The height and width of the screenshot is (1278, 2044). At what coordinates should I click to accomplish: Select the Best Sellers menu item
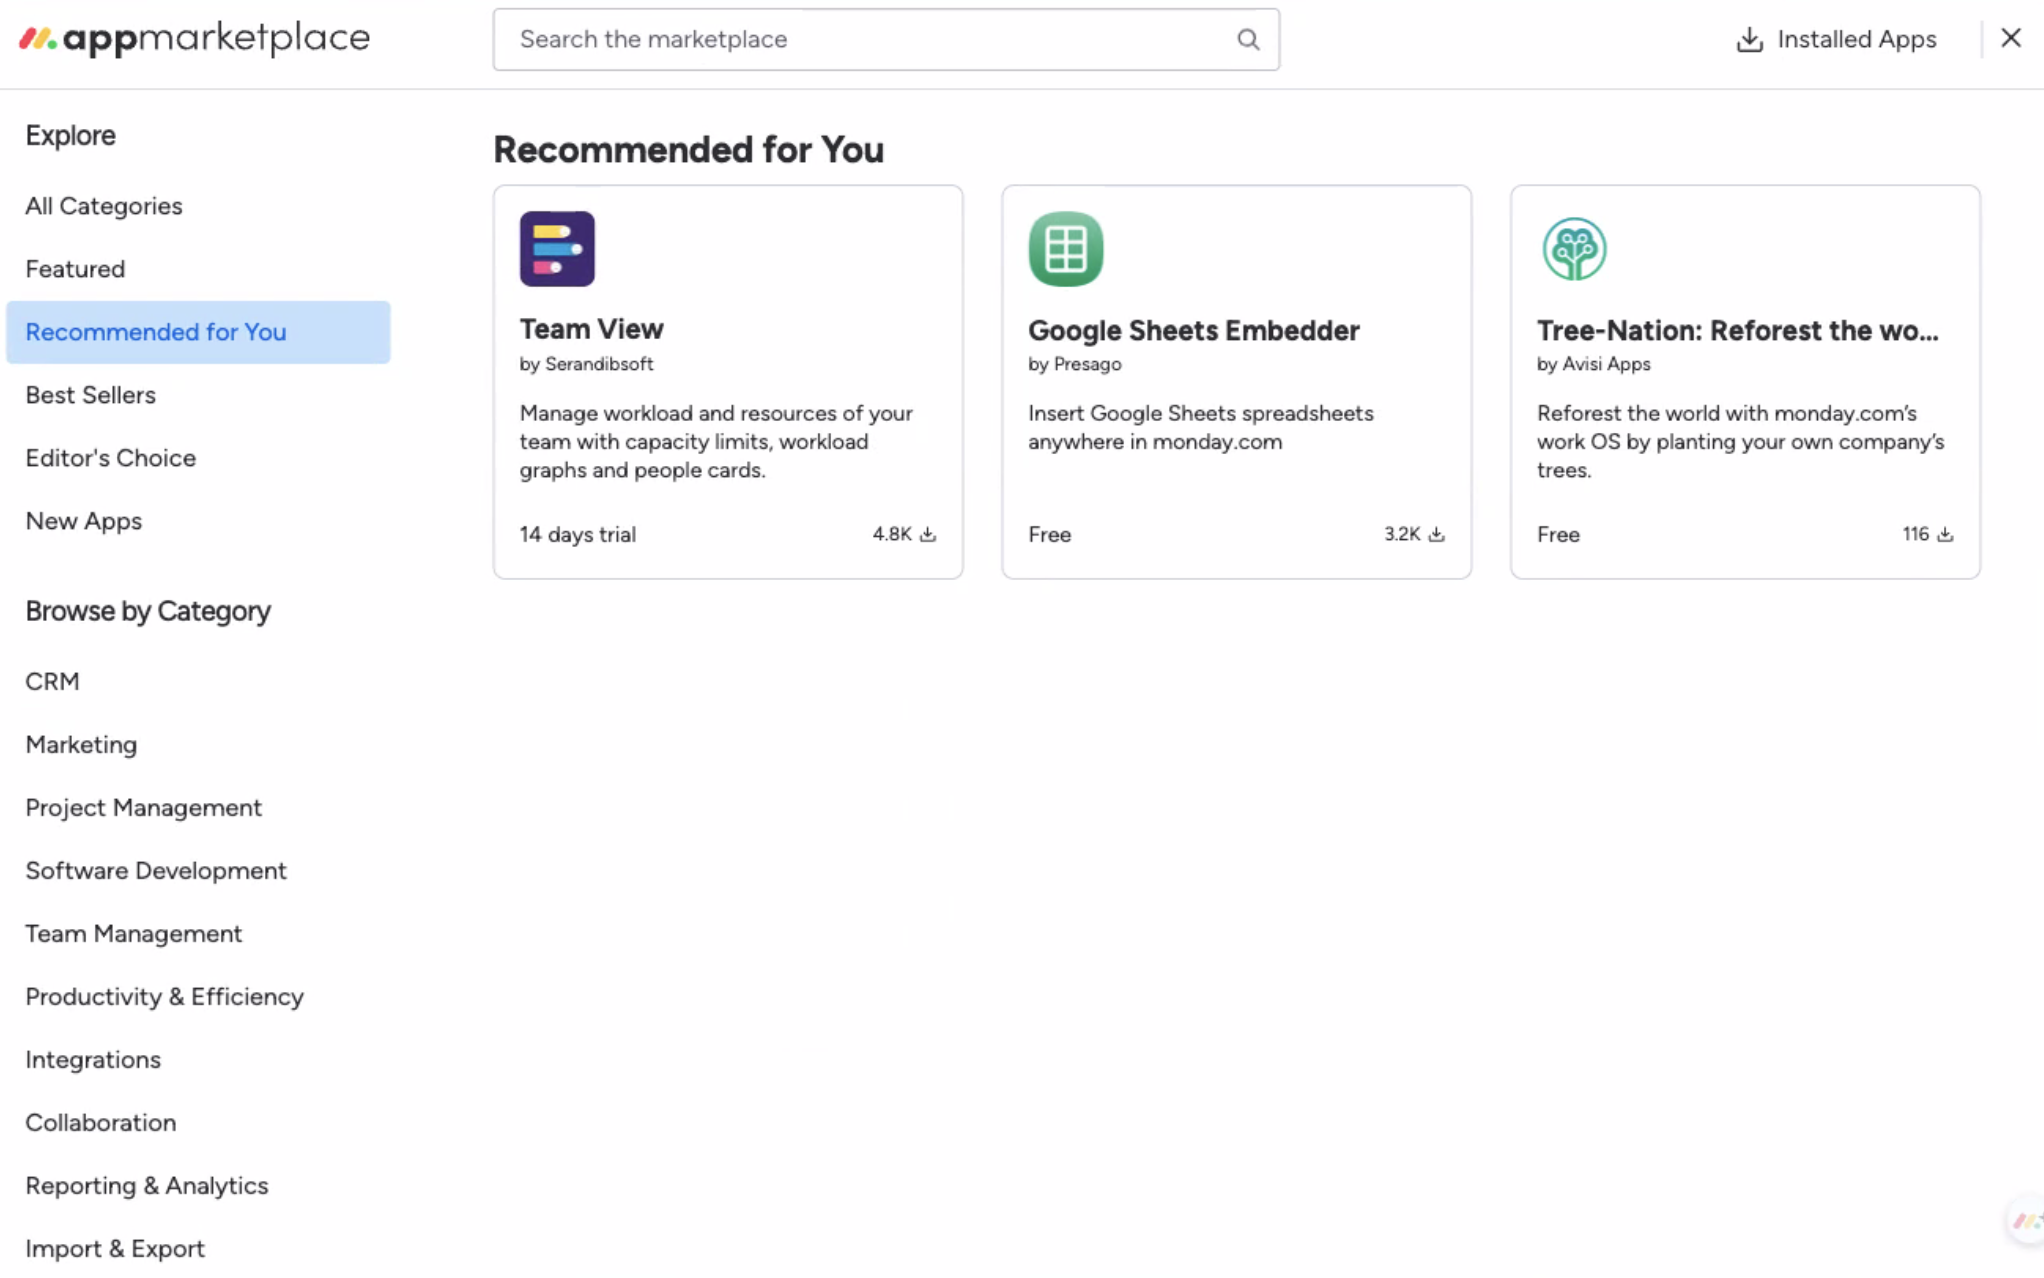(x=91, y=395)
